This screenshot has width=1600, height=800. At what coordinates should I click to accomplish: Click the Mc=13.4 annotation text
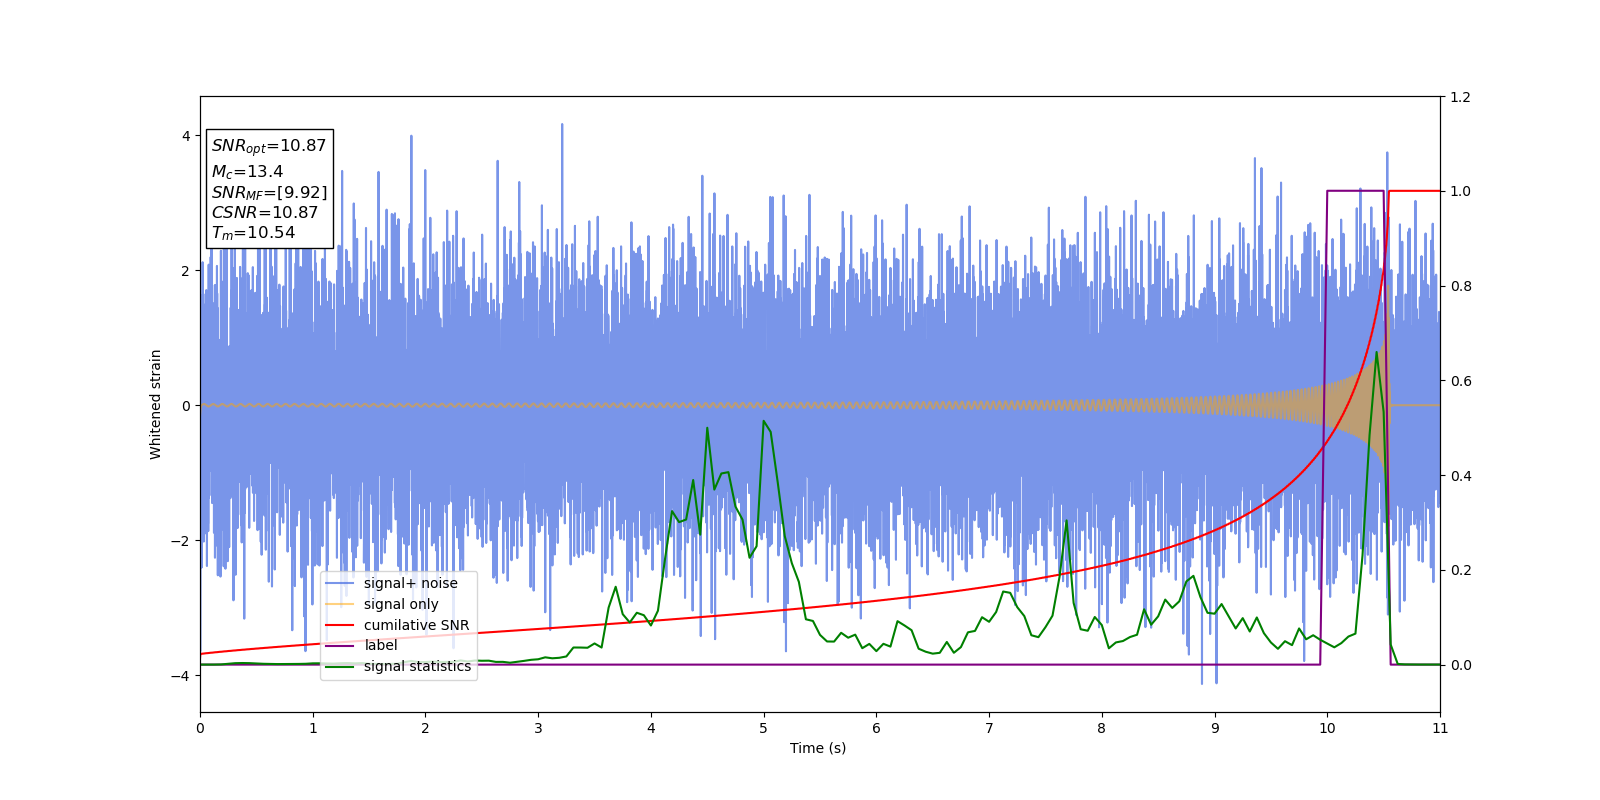247,172
